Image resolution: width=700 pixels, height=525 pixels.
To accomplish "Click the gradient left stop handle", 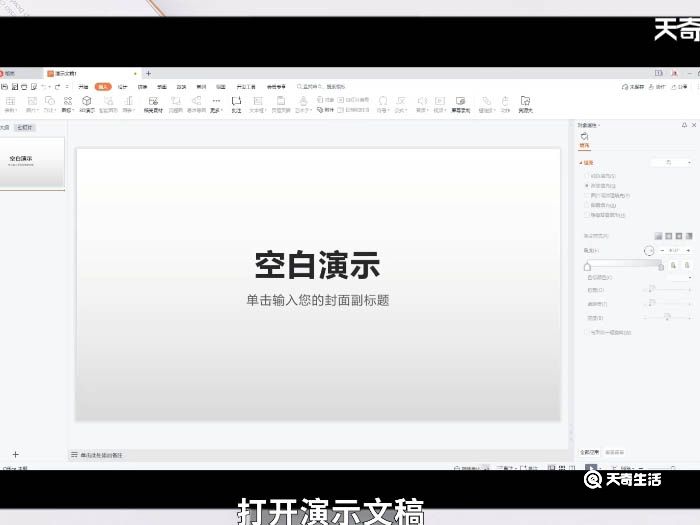I will click(x=588, y=267).
